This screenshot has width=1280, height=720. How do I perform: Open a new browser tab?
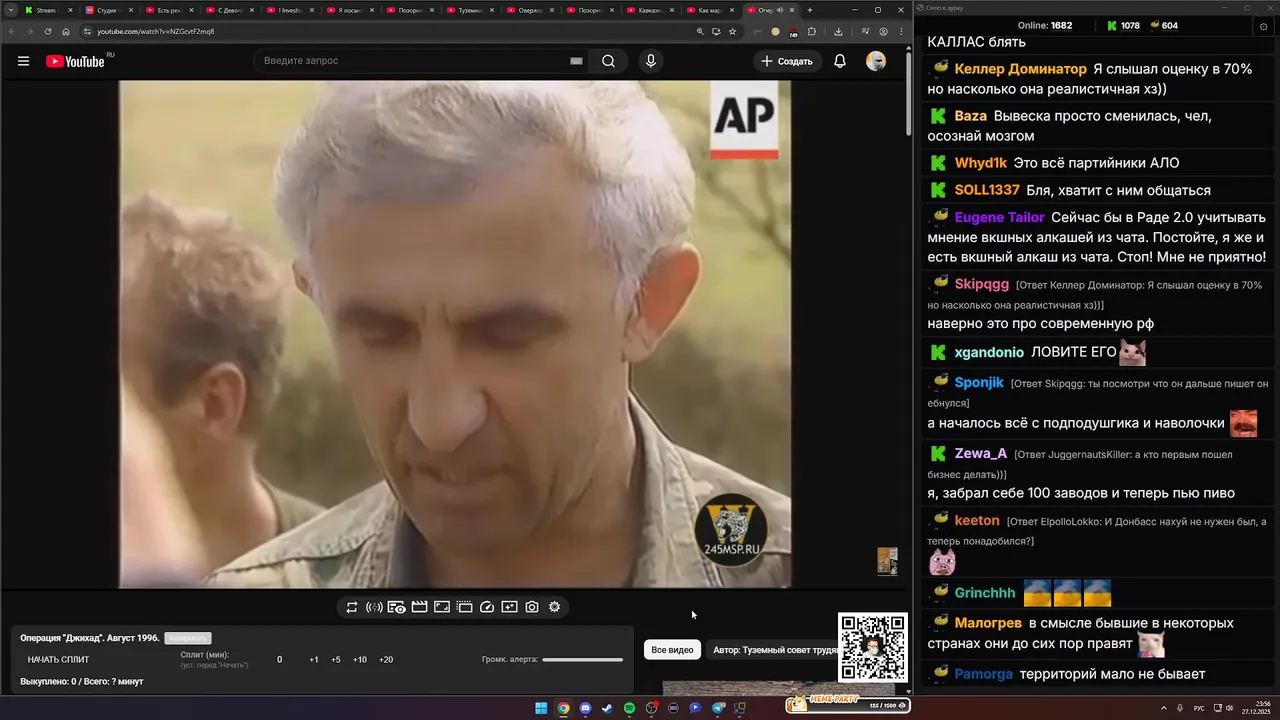810,10
